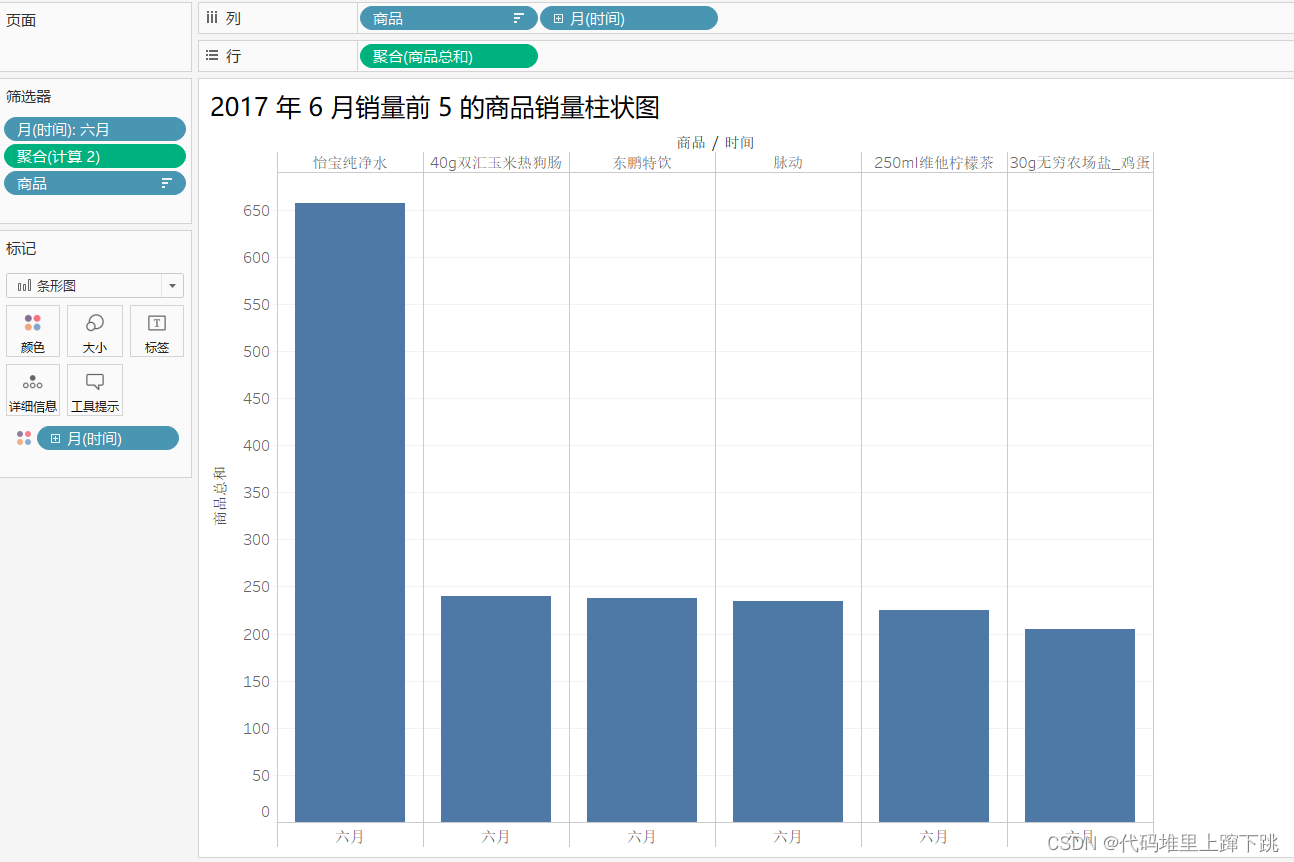Select the 商品 filter pill
The height and width of the screenshot is (862, 1294).
point(95,183)
